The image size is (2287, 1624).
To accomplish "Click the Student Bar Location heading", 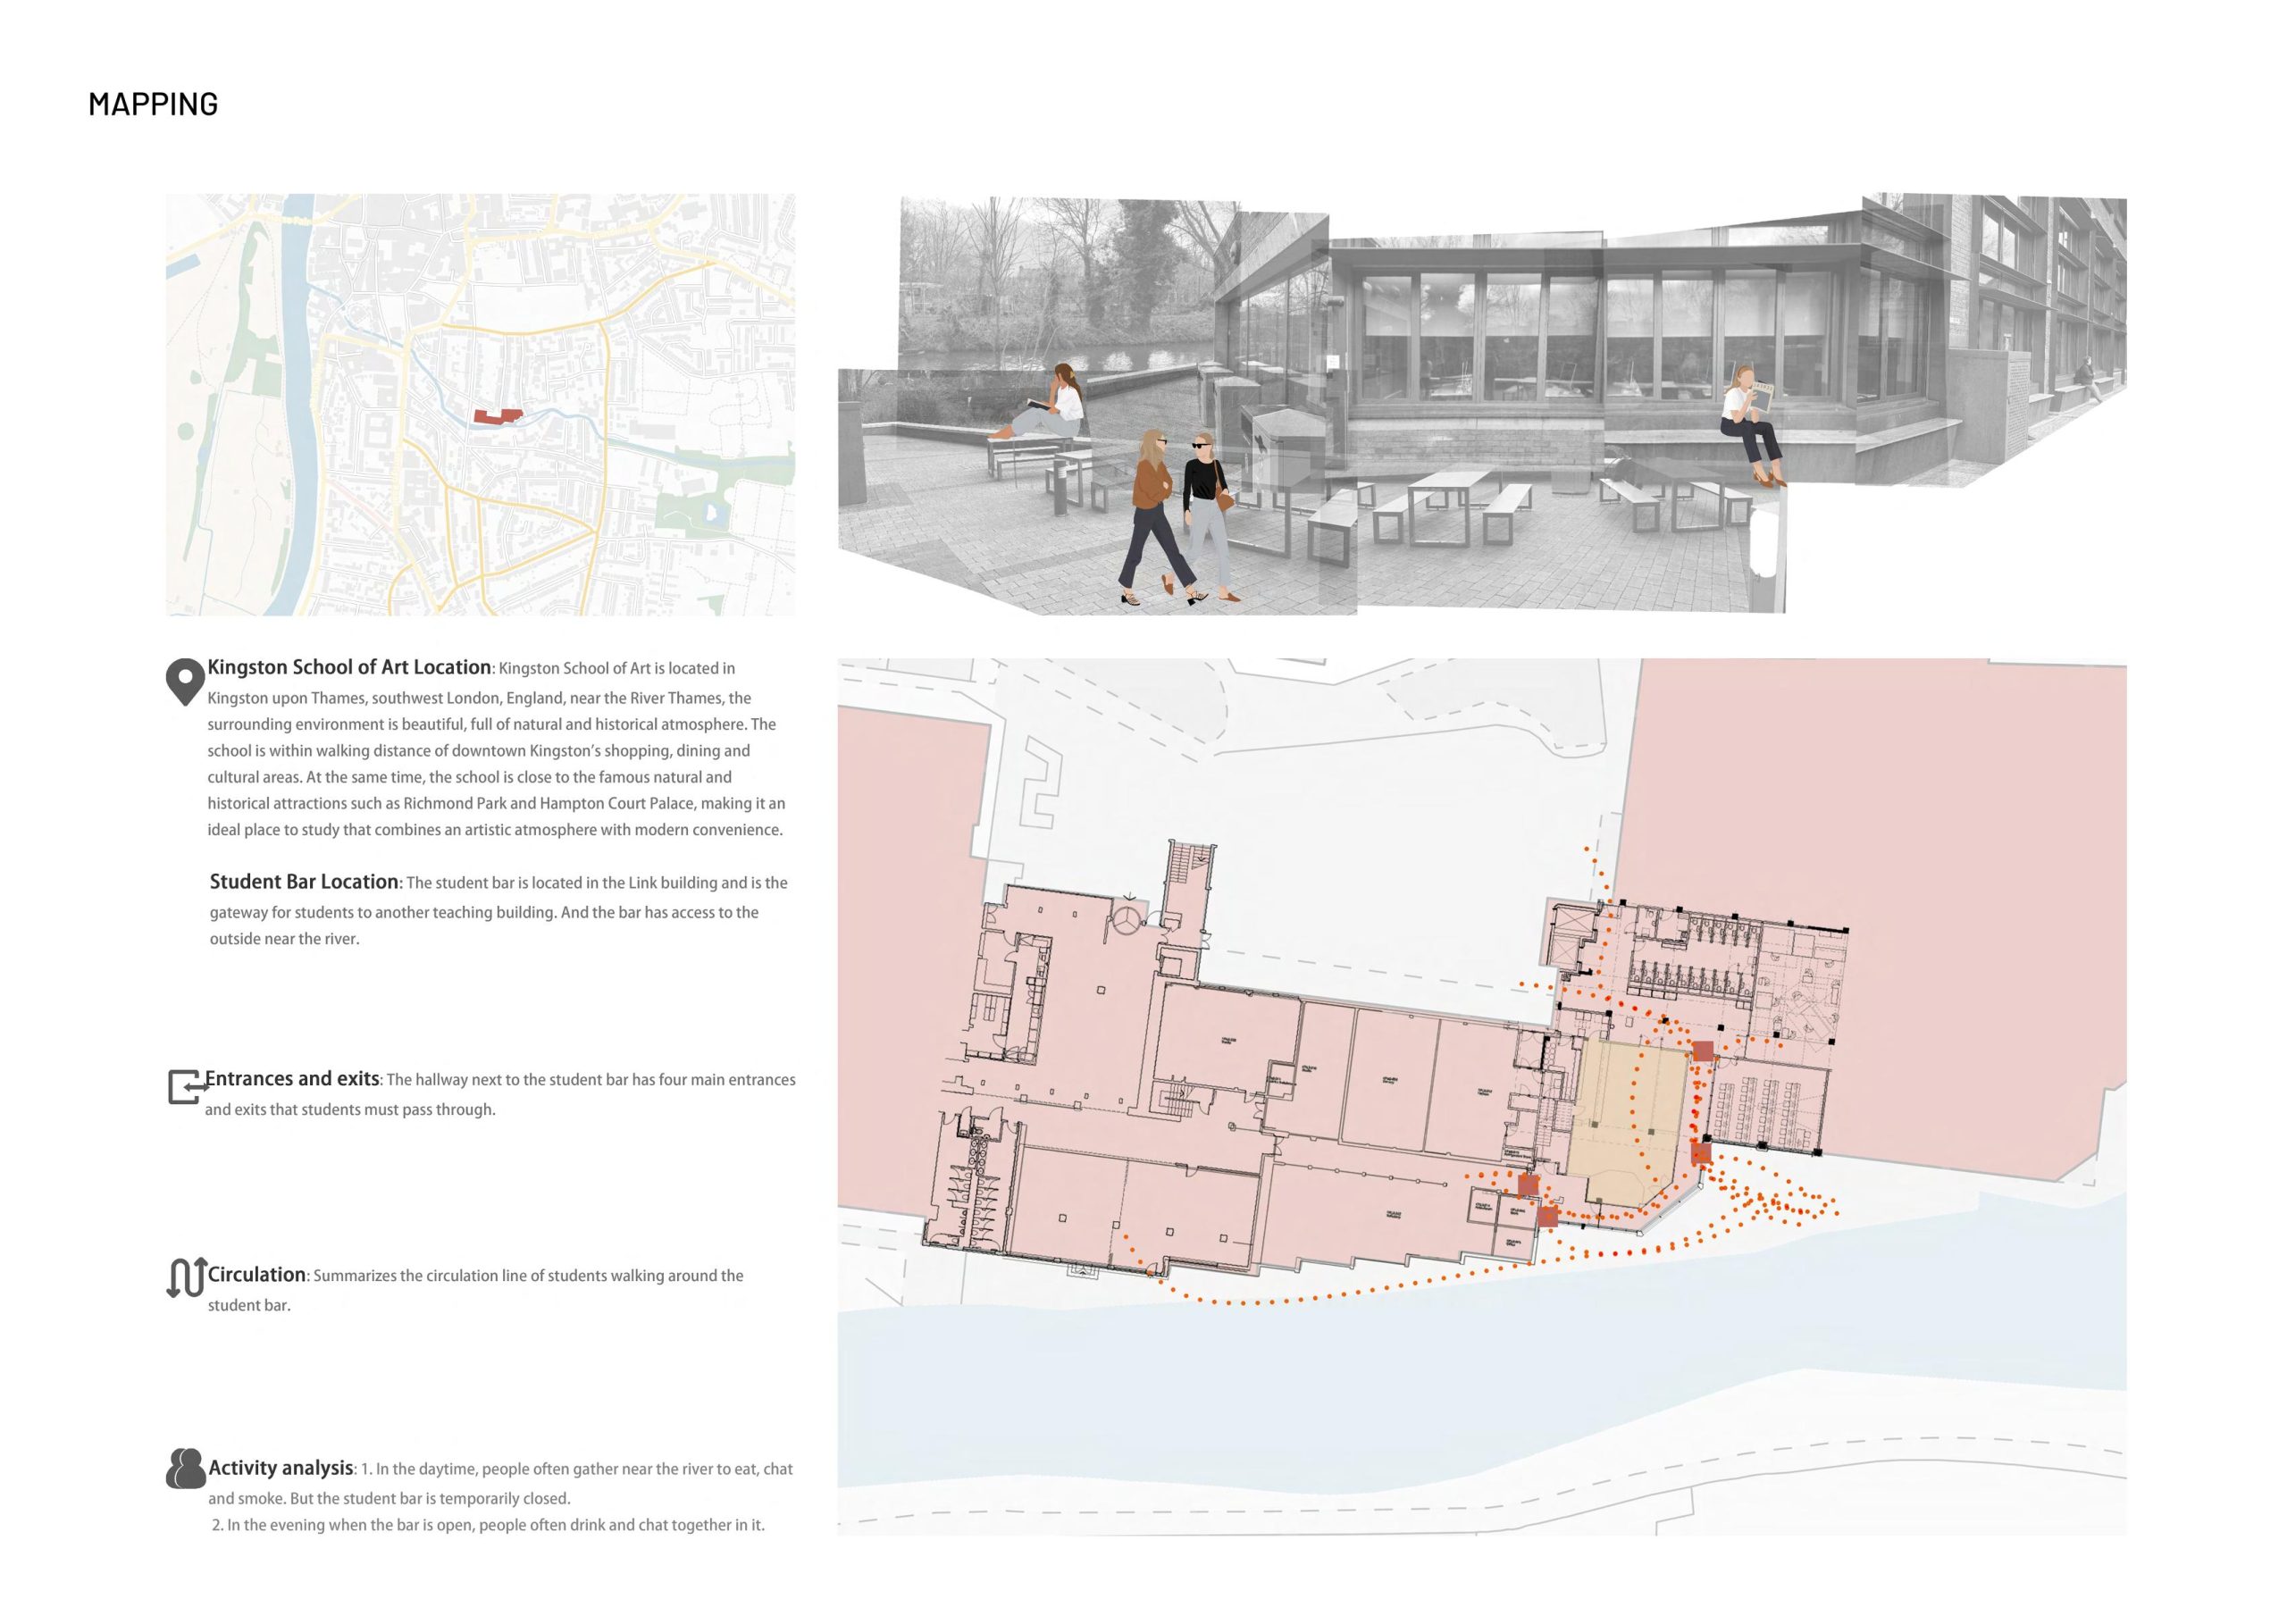I will click(304, 881).
